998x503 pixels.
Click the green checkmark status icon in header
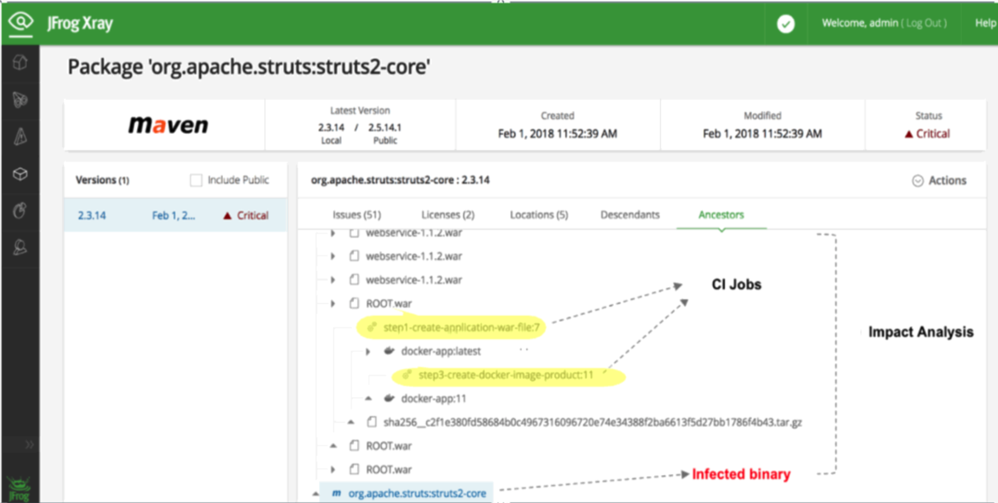(786, 24)
